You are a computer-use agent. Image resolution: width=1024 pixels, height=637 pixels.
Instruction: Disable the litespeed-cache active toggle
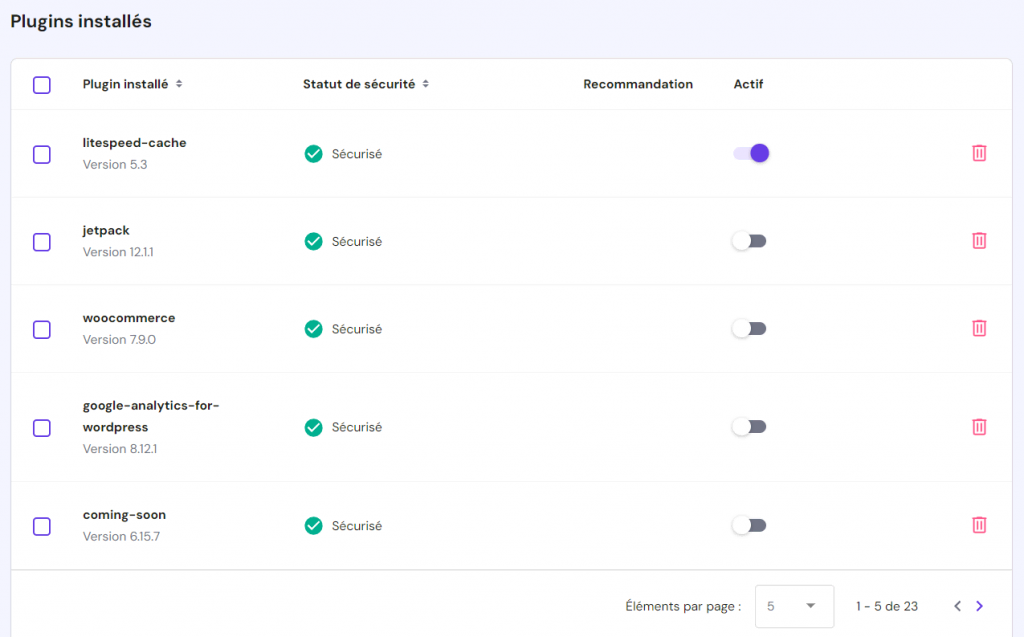point(750,153)
